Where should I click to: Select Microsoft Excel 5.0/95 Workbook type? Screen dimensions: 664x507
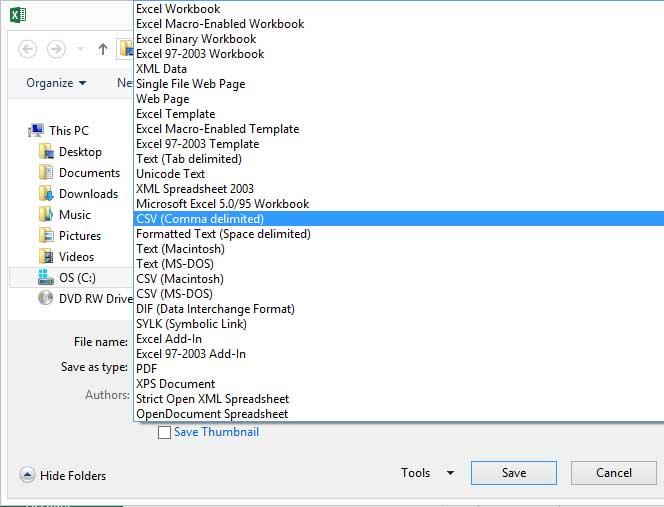point(398,204)
